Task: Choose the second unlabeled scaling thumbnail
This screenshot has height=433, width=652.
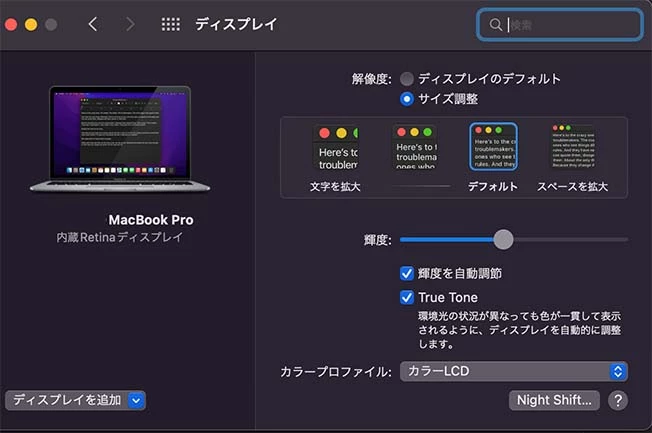Action: coord(415,146)
